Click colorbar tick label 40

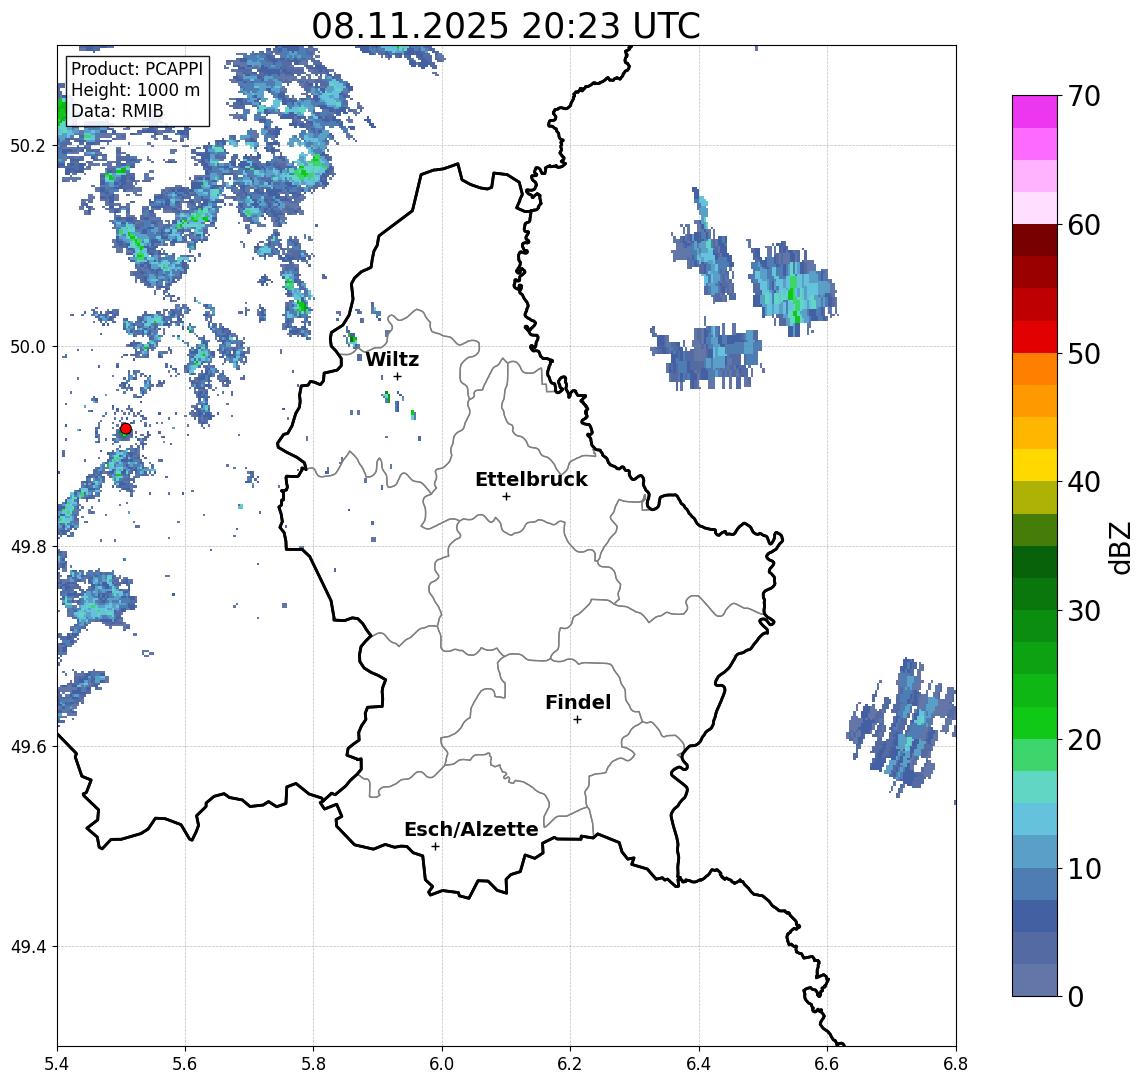click(x=1084, y=482)
